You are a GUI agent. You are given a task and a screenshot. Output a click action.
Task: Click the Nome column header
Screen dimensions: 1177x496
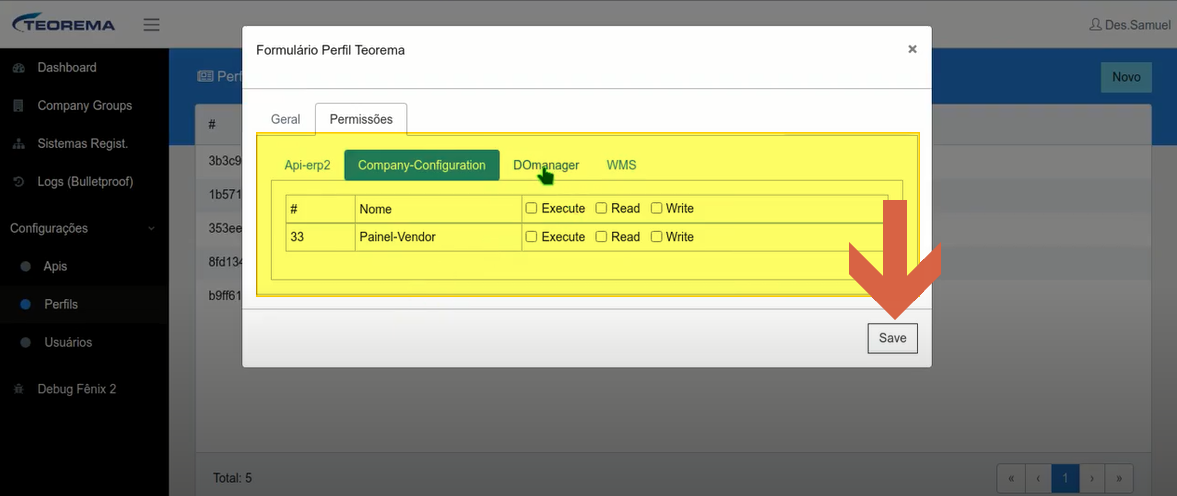coord(438,209)
